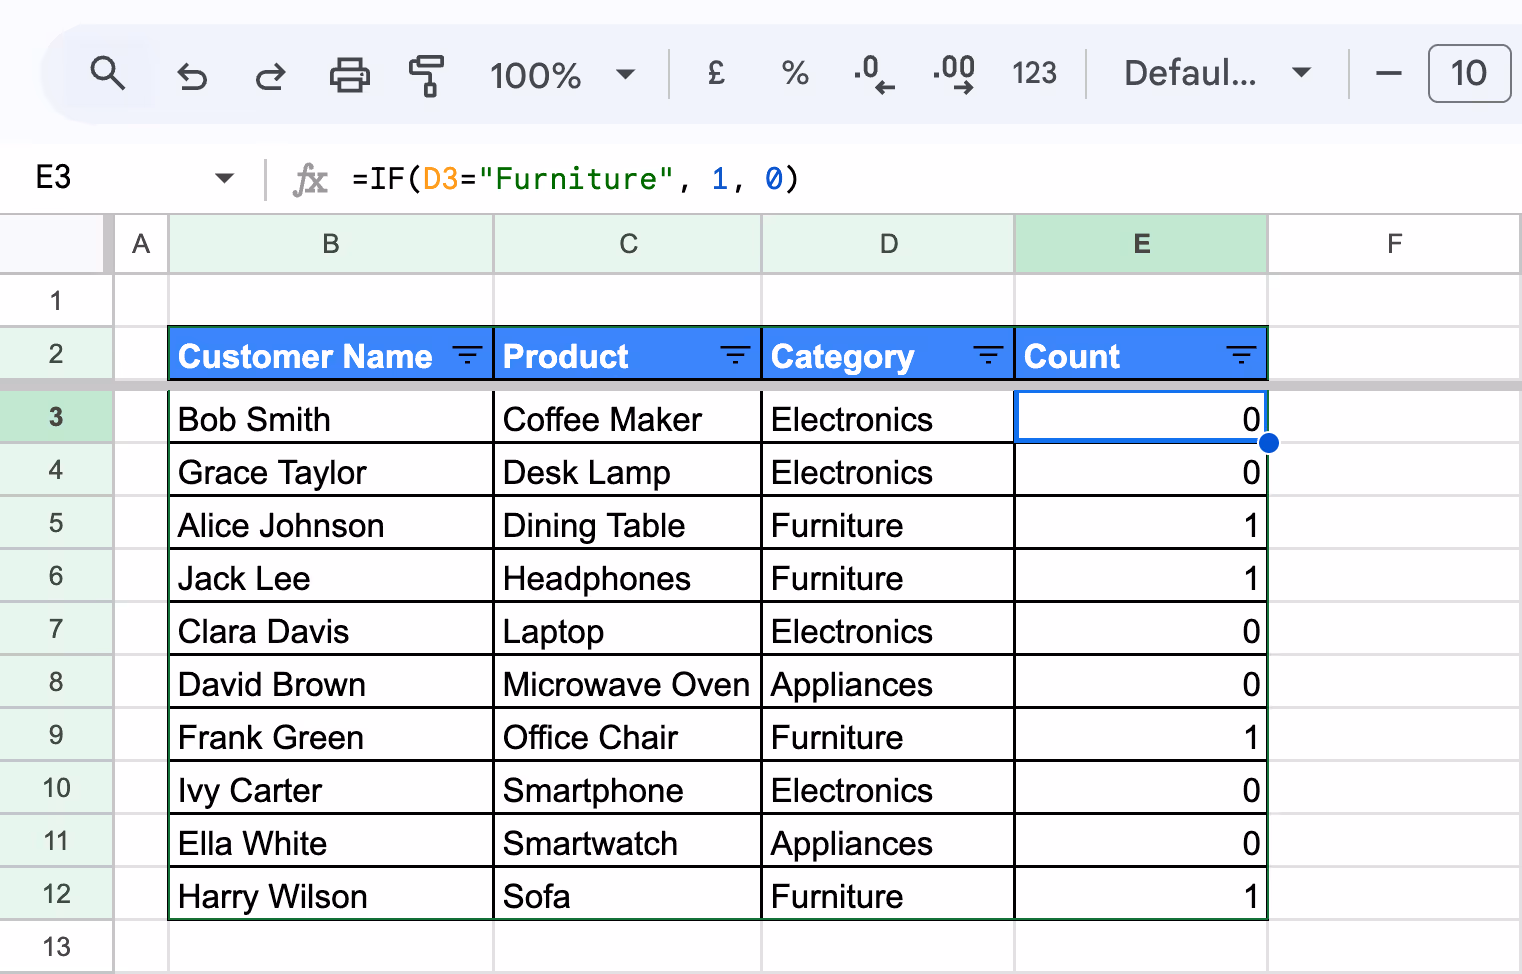Increase decimal places
Viewport: 1522px width, 974px height.
953,73
